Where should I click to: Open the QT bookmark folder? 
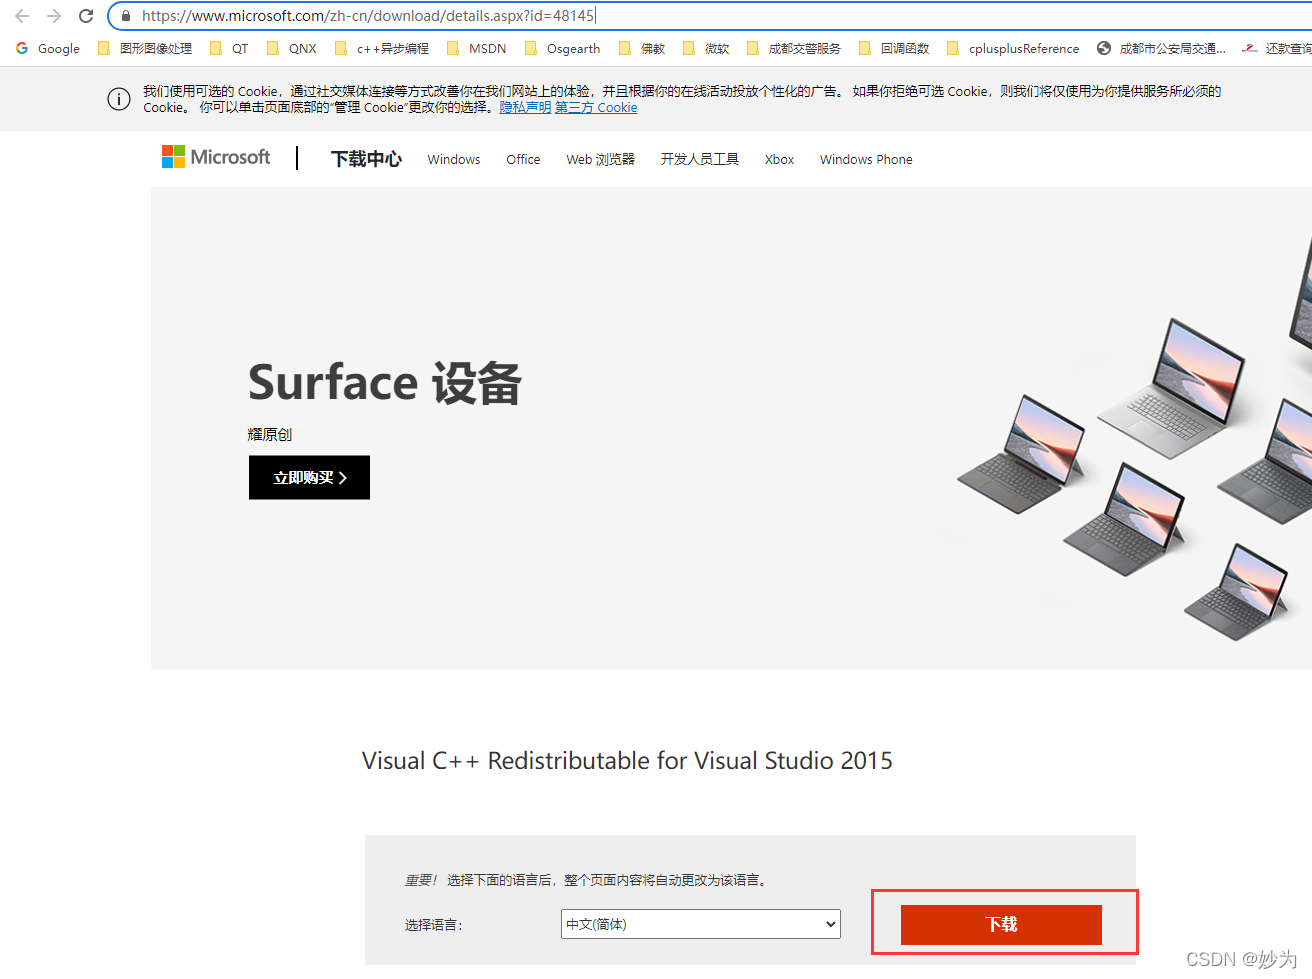[x=229, y=48]
